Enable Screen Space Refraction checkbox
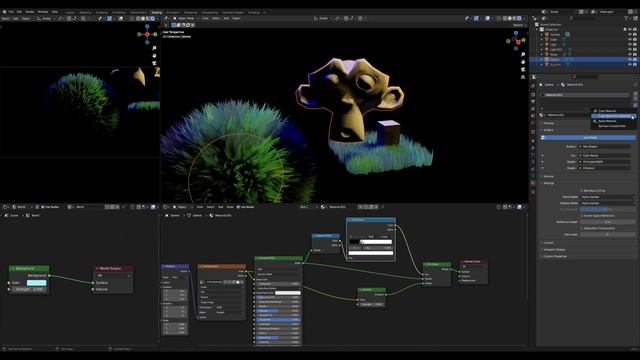Image resolution: width=640 pixels, height=360 pixels. coord(582,216)
